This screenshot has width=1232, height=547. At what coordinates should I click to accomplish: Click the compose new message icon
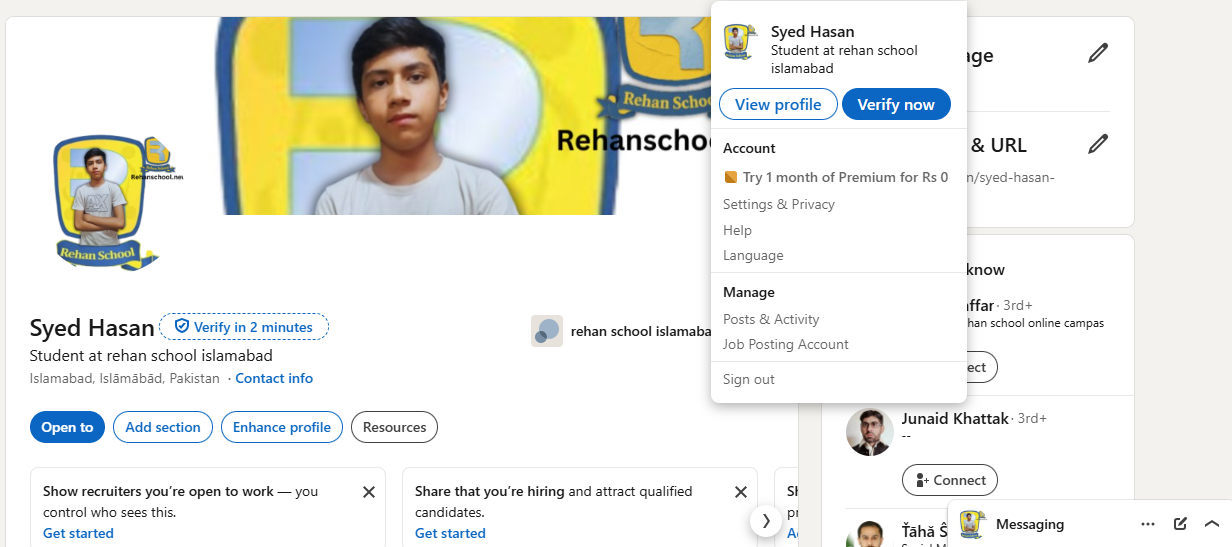point(1180,524)
